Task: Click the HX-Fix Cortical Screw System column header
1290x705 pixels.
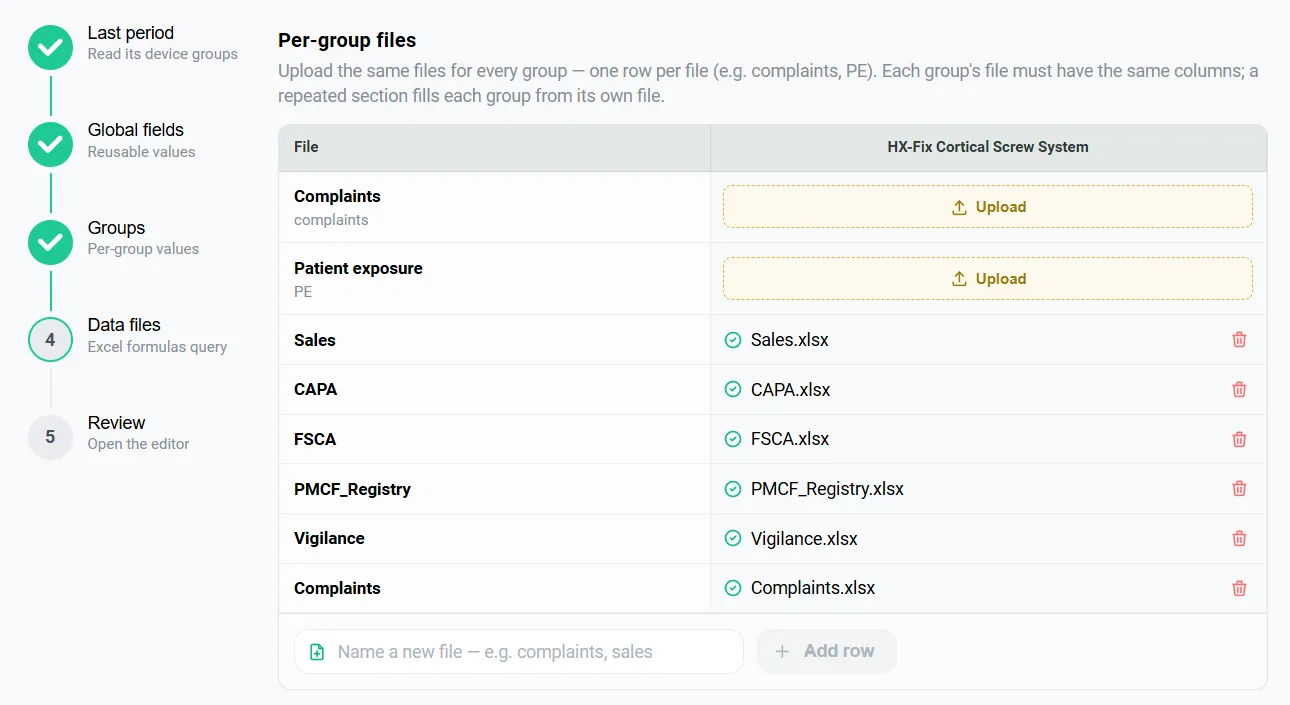Action: tap(988, 147)
